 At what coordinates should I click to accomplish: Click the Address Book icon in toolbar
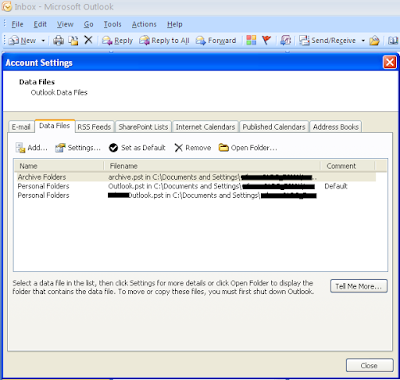[393, 41]
